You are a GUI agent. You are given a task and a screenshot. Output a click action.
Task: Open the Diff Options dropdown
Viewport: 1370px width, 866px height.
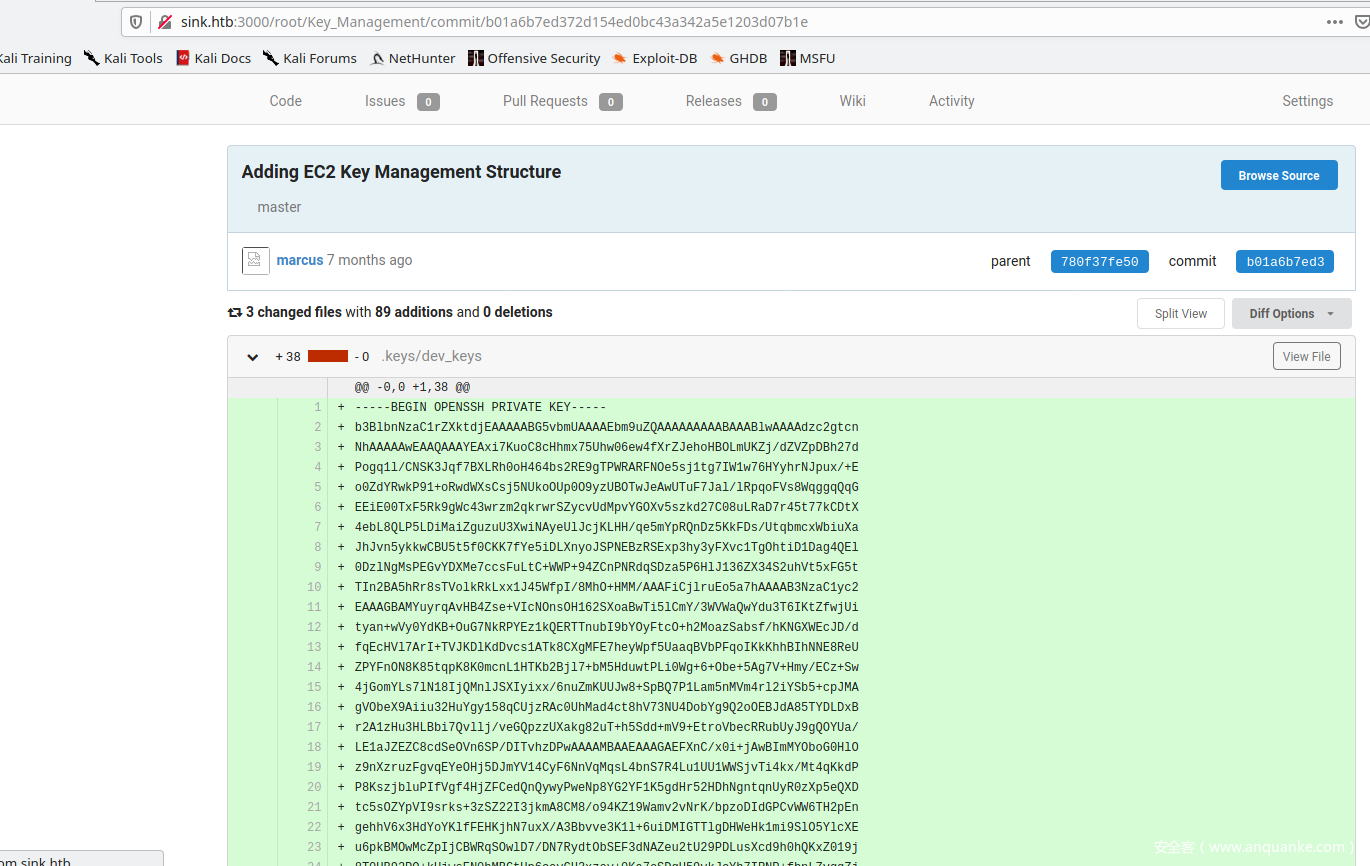click(1292, 314)
